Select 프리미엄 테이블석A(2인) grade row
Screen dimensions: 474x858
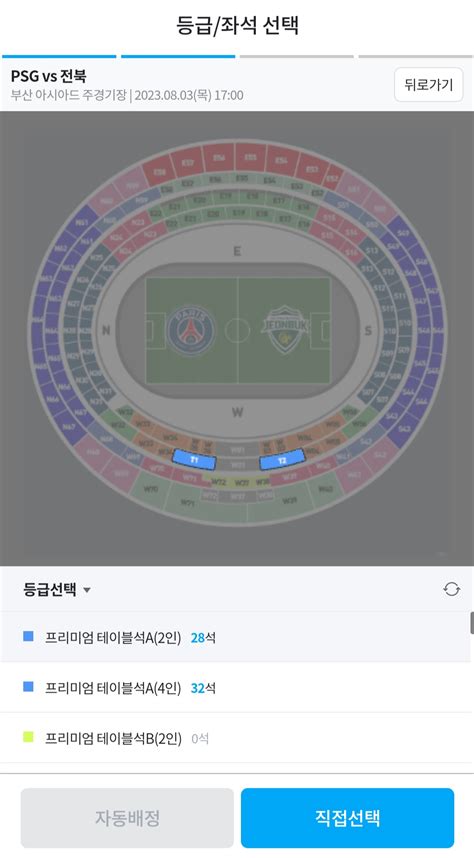(235, 637)
